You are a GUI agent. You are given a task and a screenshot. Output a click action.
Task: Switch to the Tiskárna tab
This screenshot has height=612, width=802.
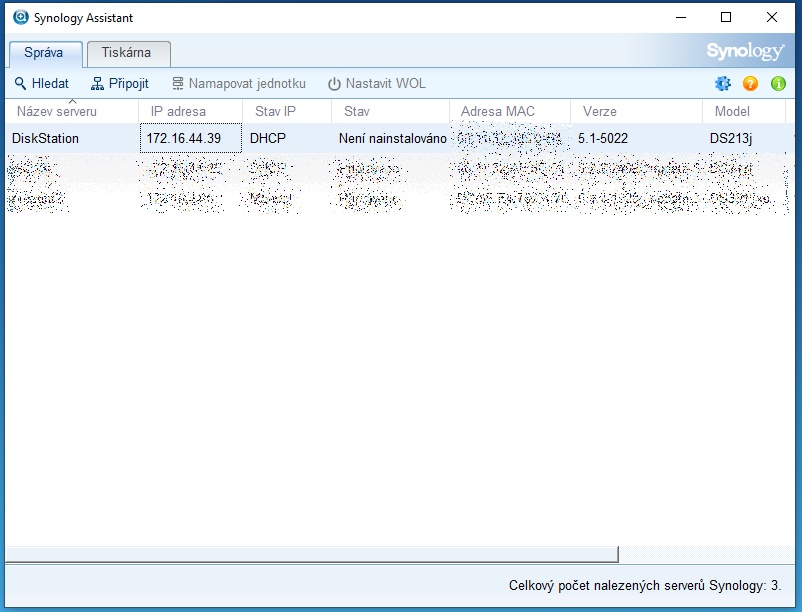tap(127, 53)
